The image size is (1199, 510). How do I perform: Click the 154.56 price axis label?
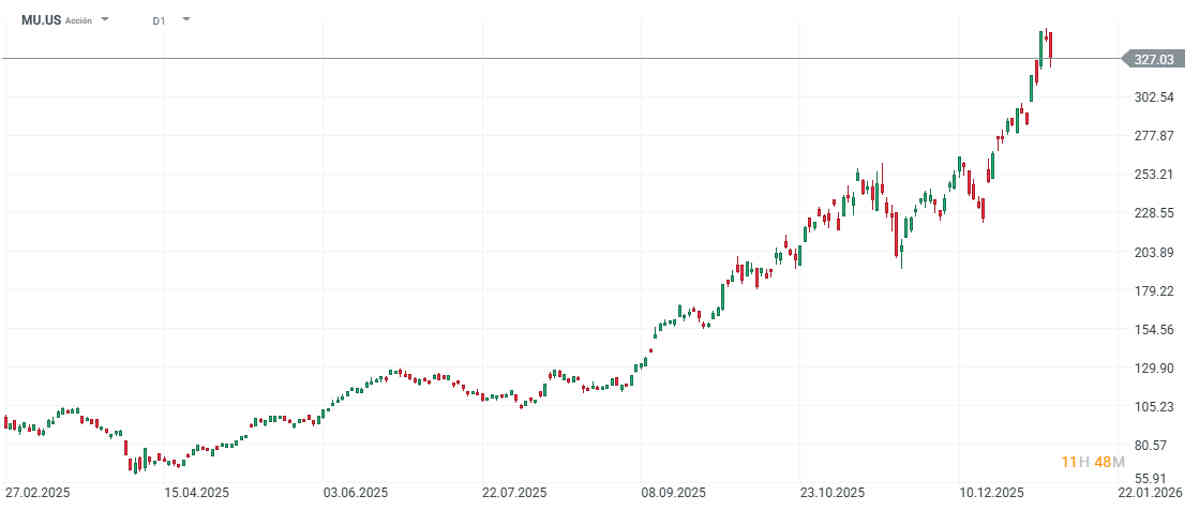point(1153,330)
